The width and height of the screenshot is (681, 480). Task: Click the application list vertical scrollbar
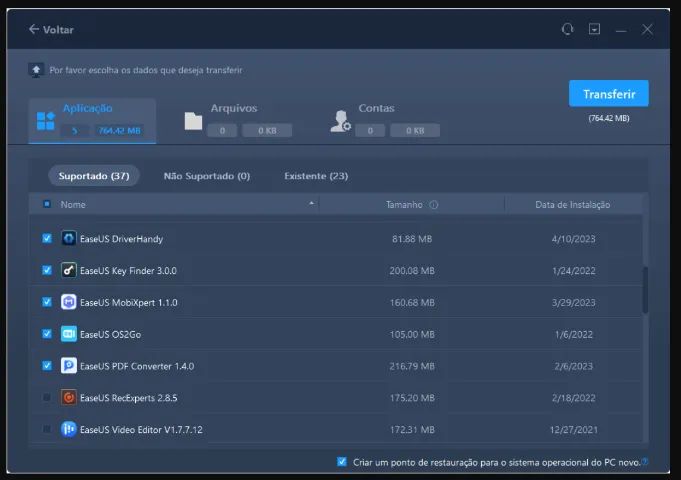click(645, 290)
